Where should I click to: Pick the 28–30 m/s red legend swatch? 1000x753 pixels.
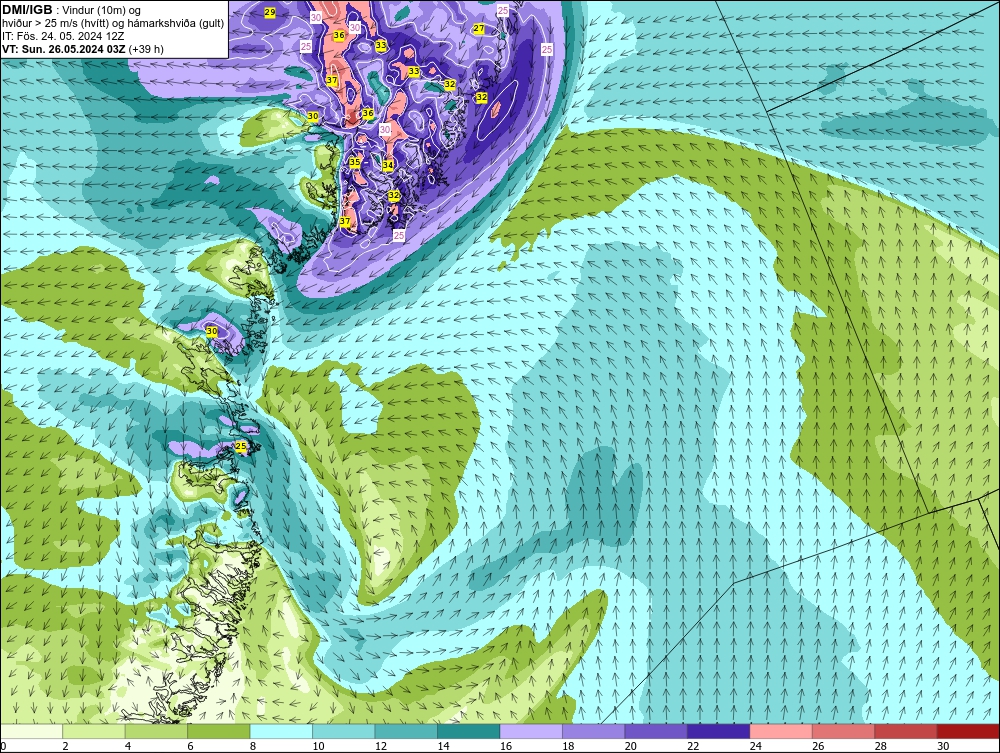point(906,731)
